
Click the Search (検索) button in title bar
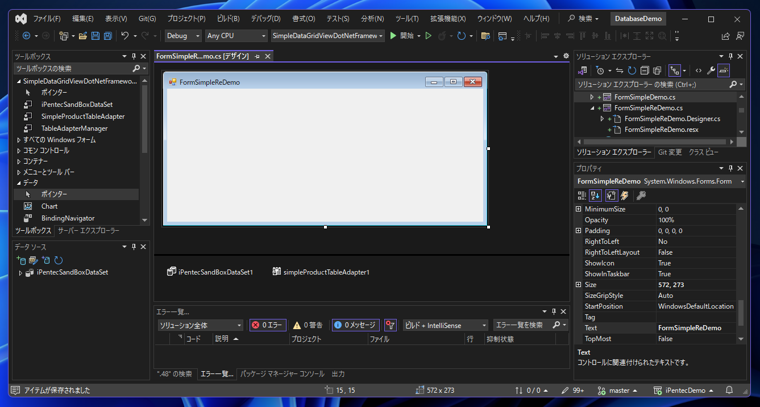pyautogui.click(x=583, y=19)
